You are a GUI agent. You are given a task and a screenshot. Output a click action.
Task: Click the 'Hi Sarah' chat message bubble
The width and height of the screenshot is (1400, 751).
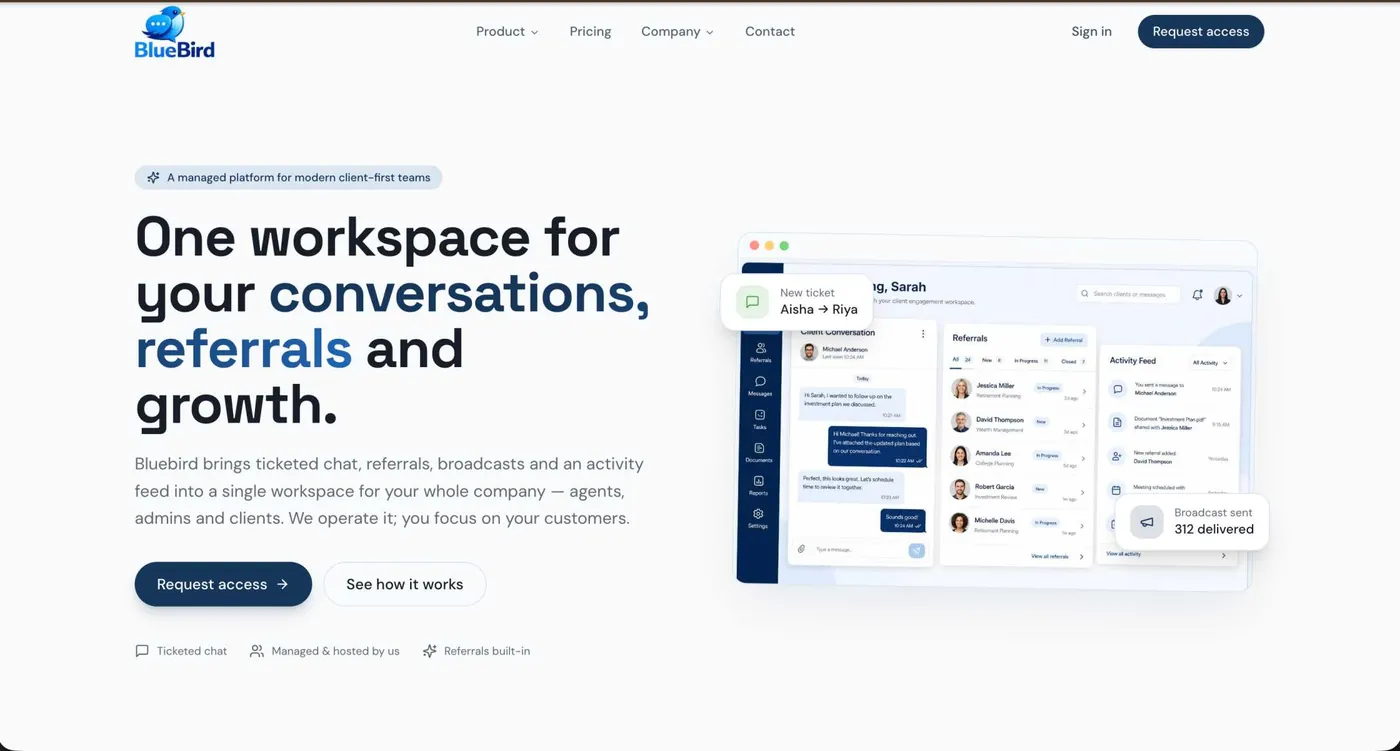[x=853, y=404]
